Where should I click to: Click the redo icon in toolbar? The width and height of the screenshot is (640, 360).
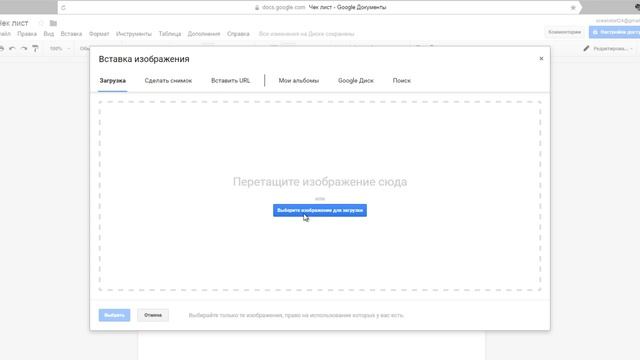pos(24,49)
